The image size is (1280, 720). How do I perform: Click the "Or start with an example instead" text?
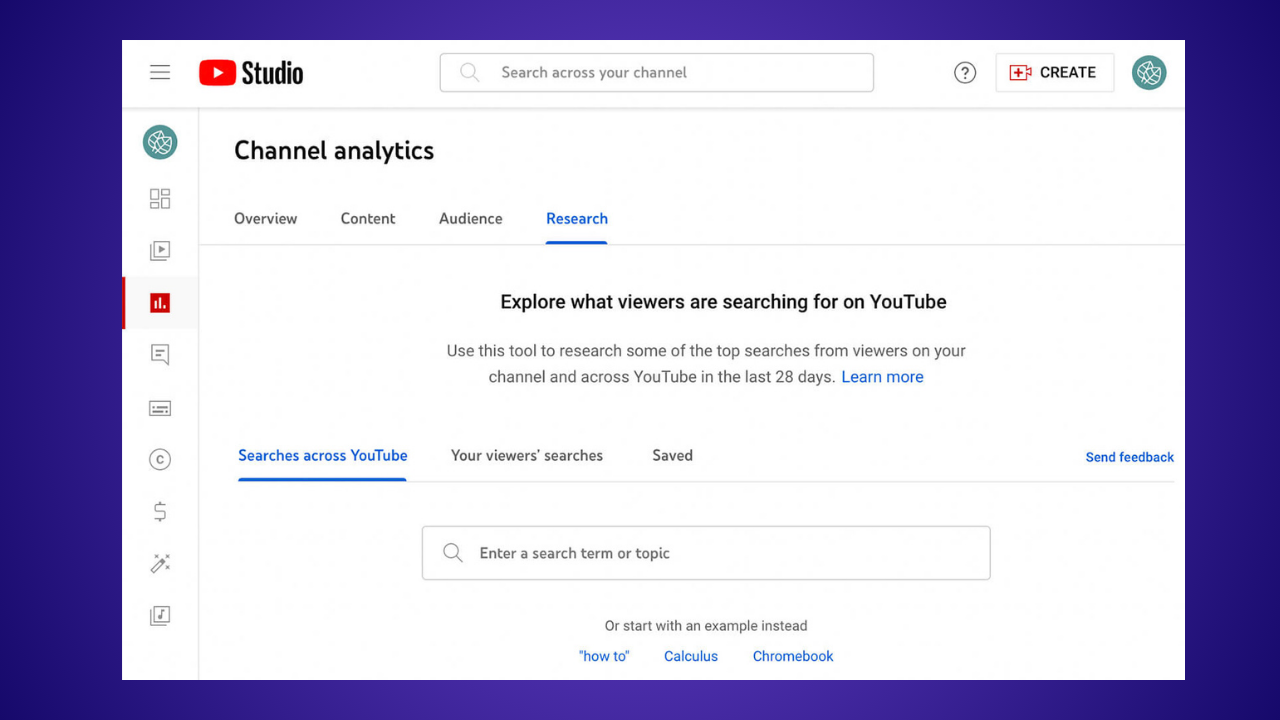706,626
